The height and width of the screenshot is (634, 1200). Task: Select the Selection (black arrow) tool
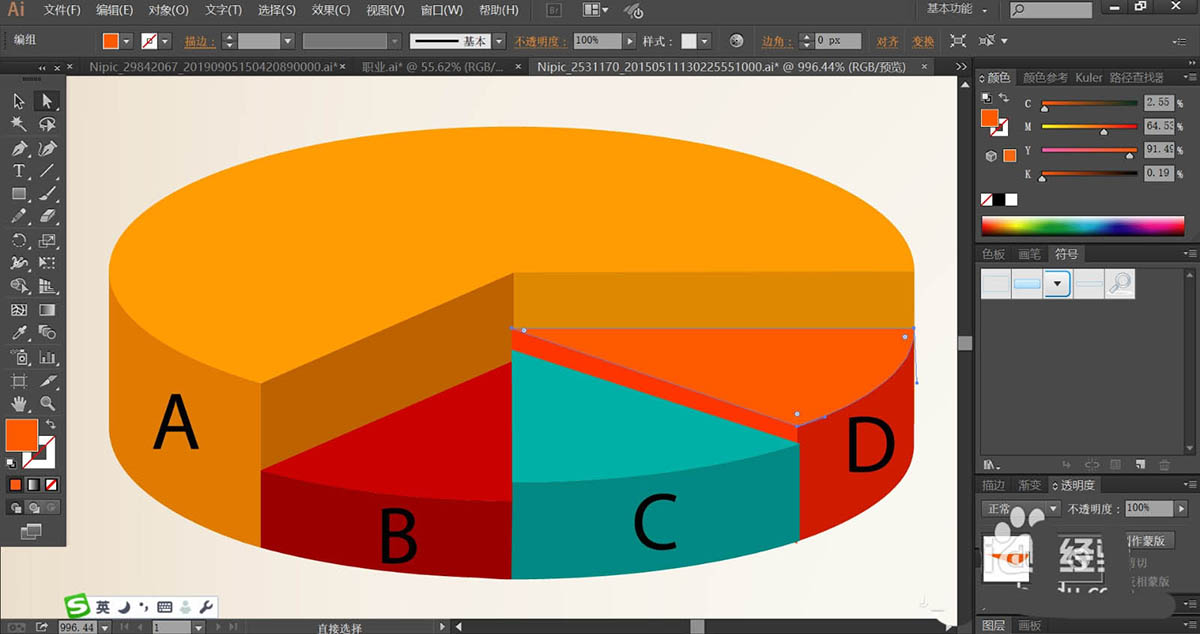point(19,101)
